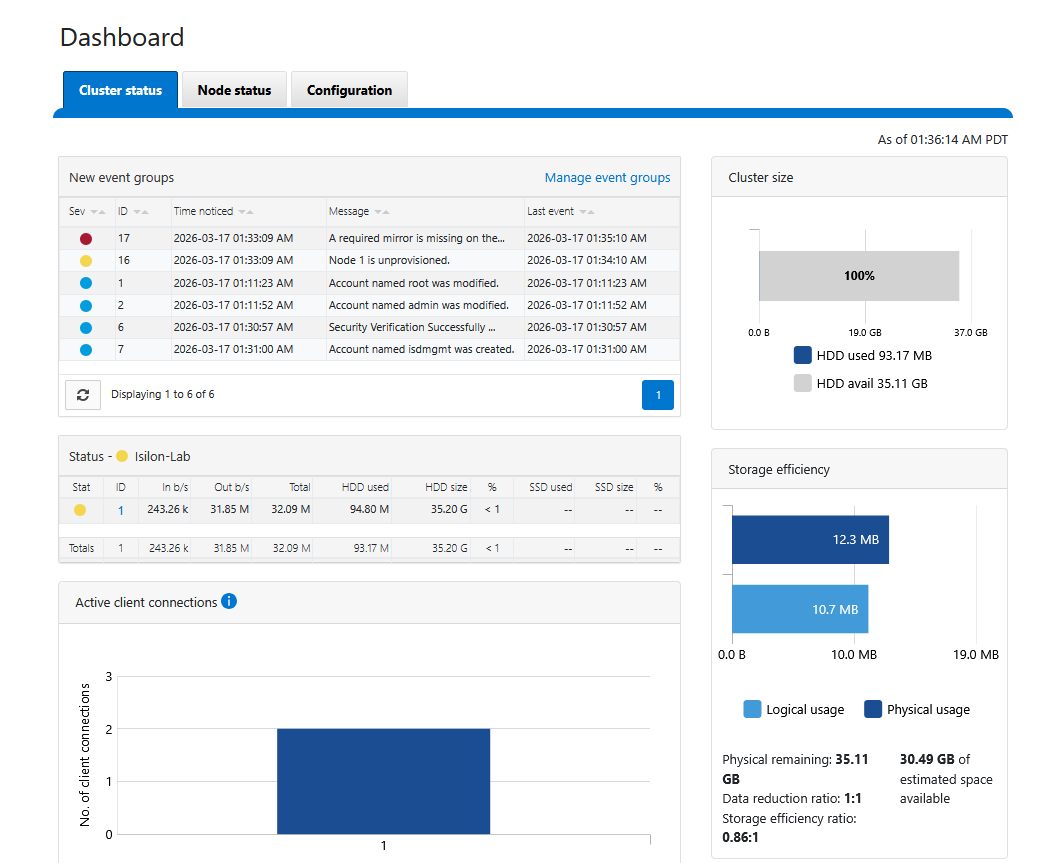Open the Configuration tab

tap(349, 90)
